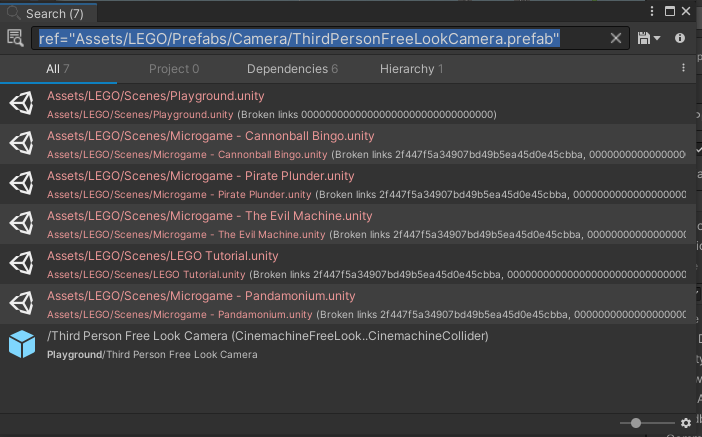Select Microgame - The Evil Machine.unity result

tap(209, 216)
